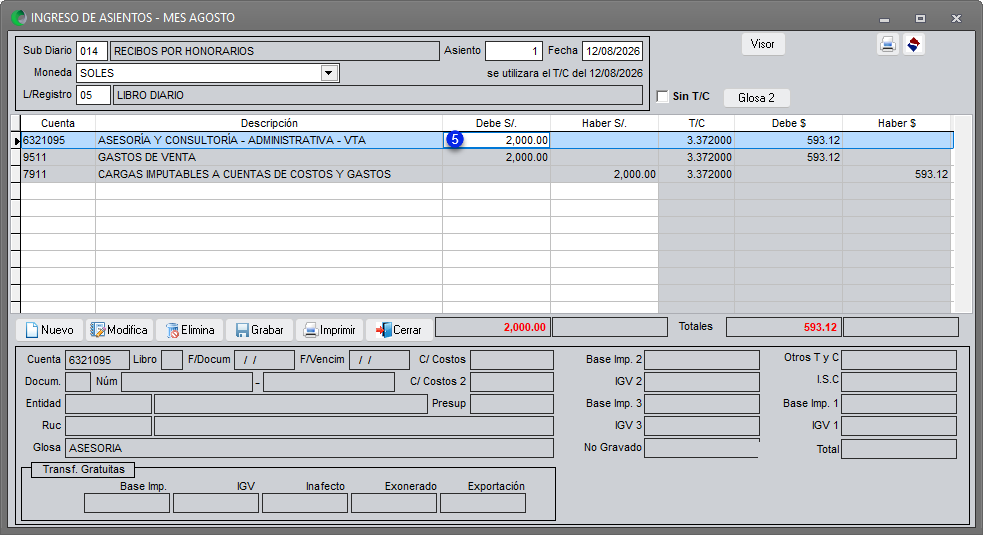The image size is (983, 535).
Task: Click the Entidad code field
Action: [108, 404]
